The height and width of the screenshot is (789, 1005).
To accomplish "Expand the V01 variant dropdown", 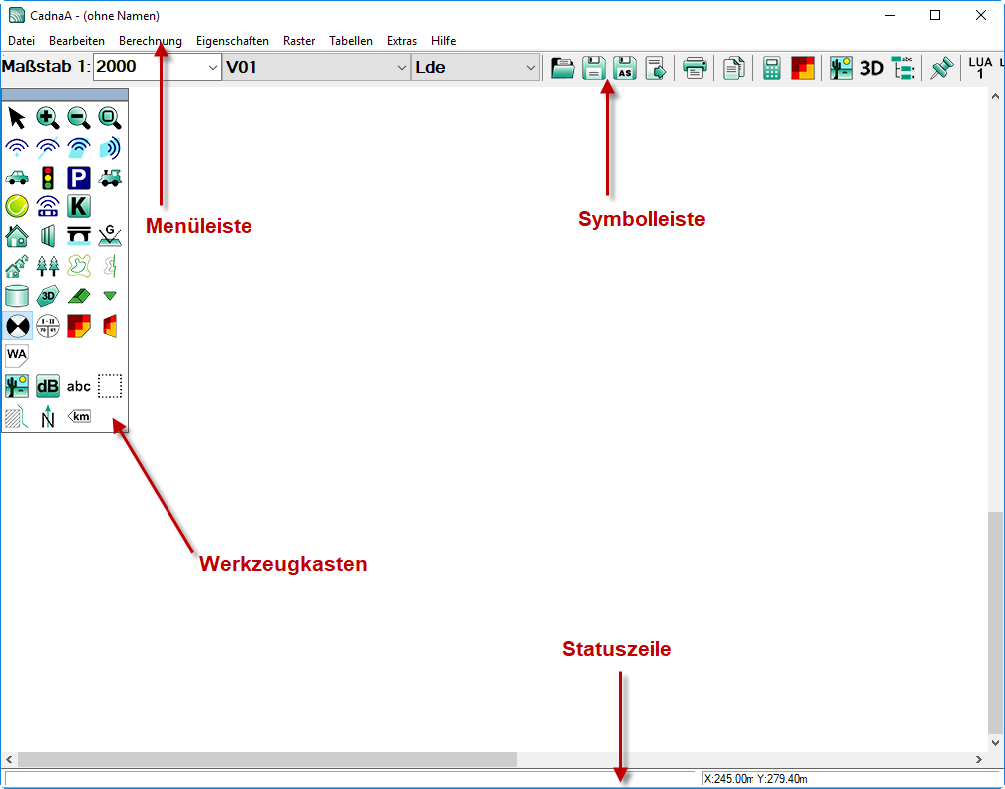I will pos(401,67).
